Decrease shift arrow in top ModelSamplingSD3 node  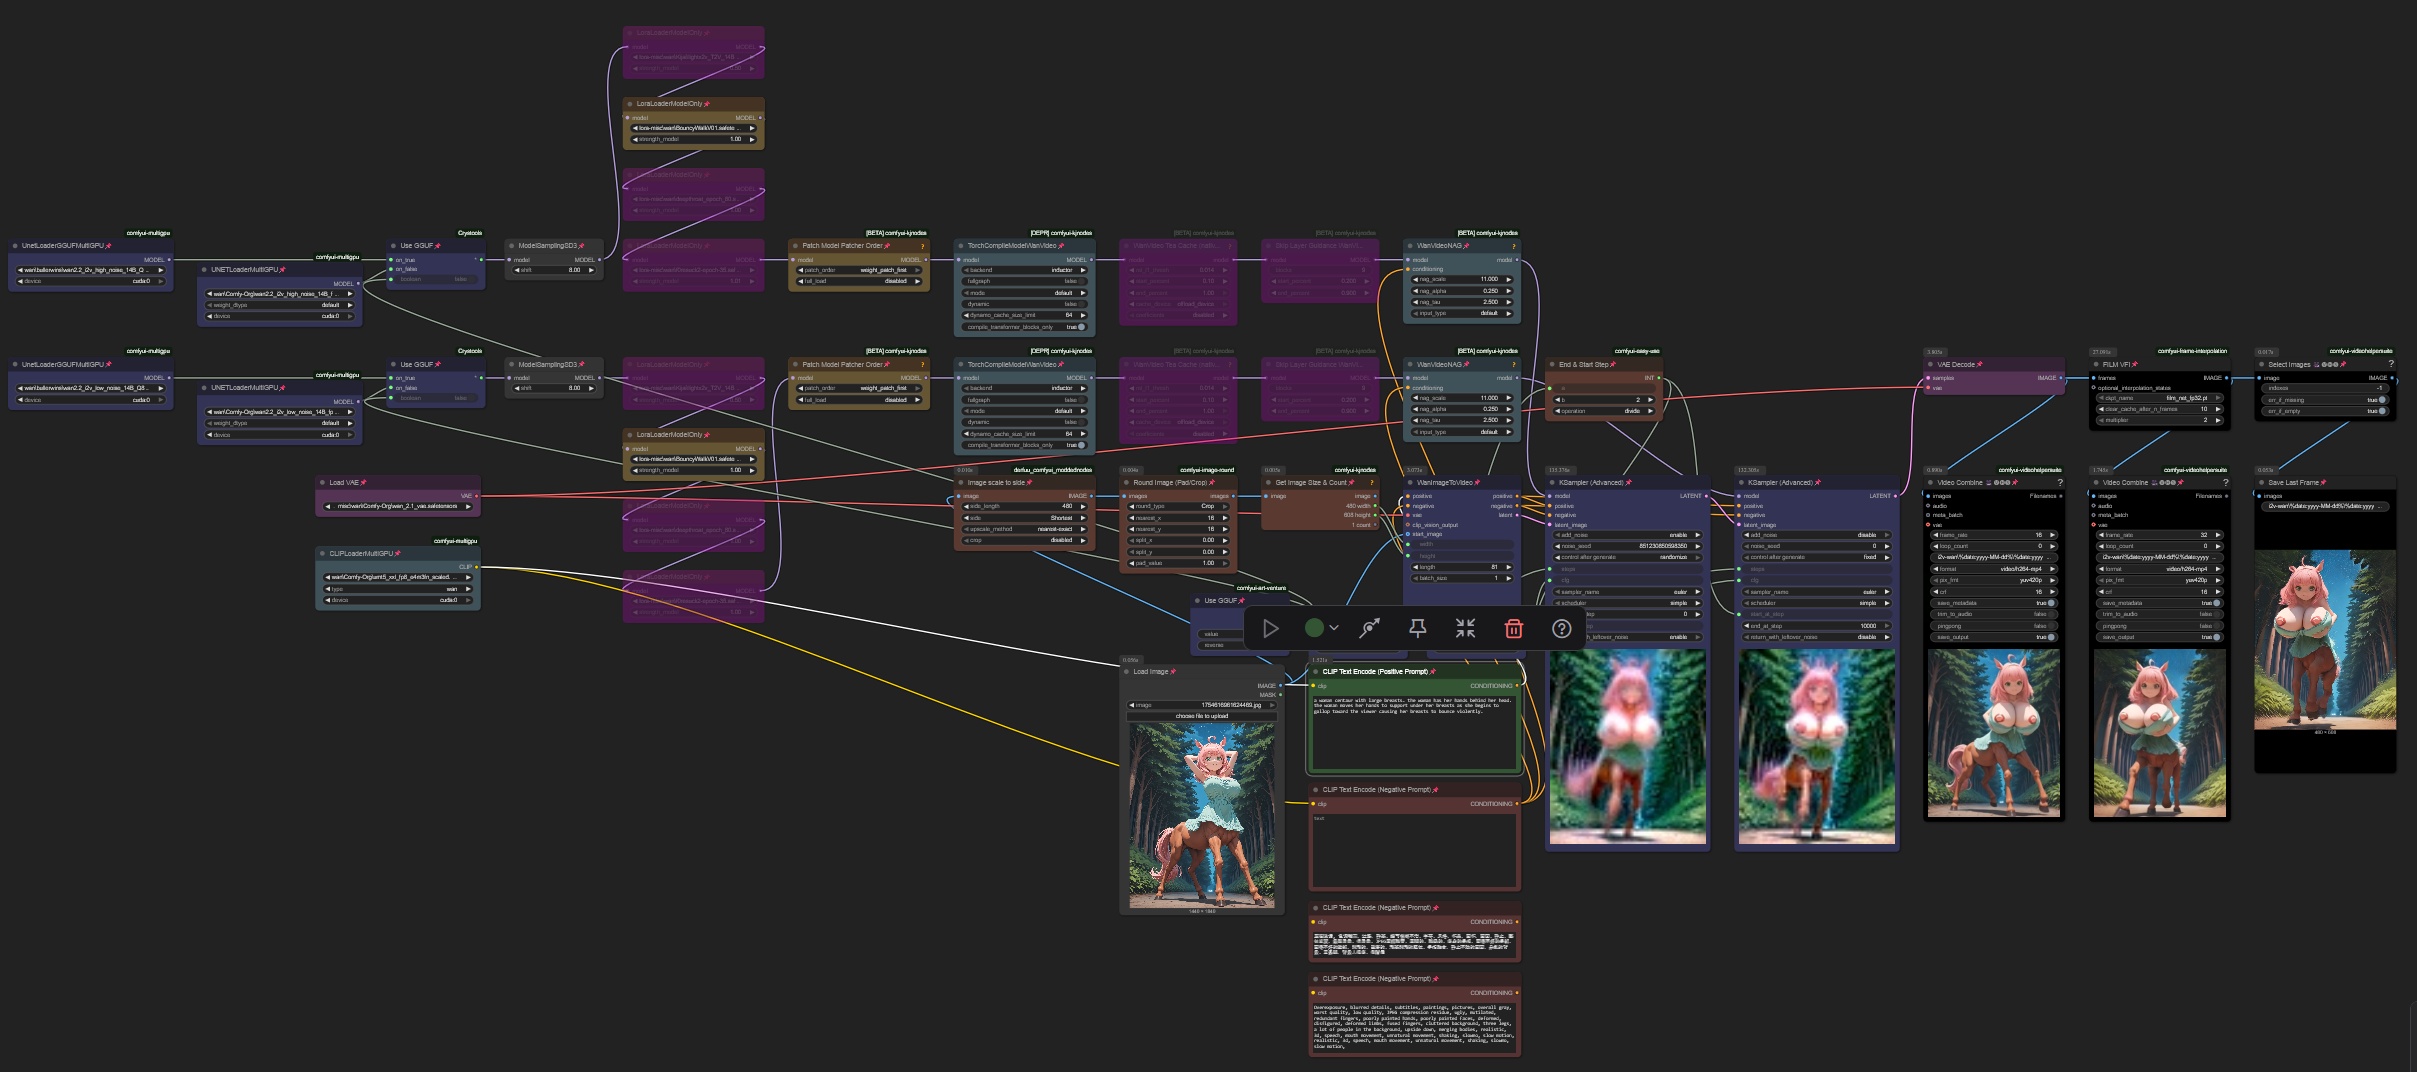(x=517, y=270)
